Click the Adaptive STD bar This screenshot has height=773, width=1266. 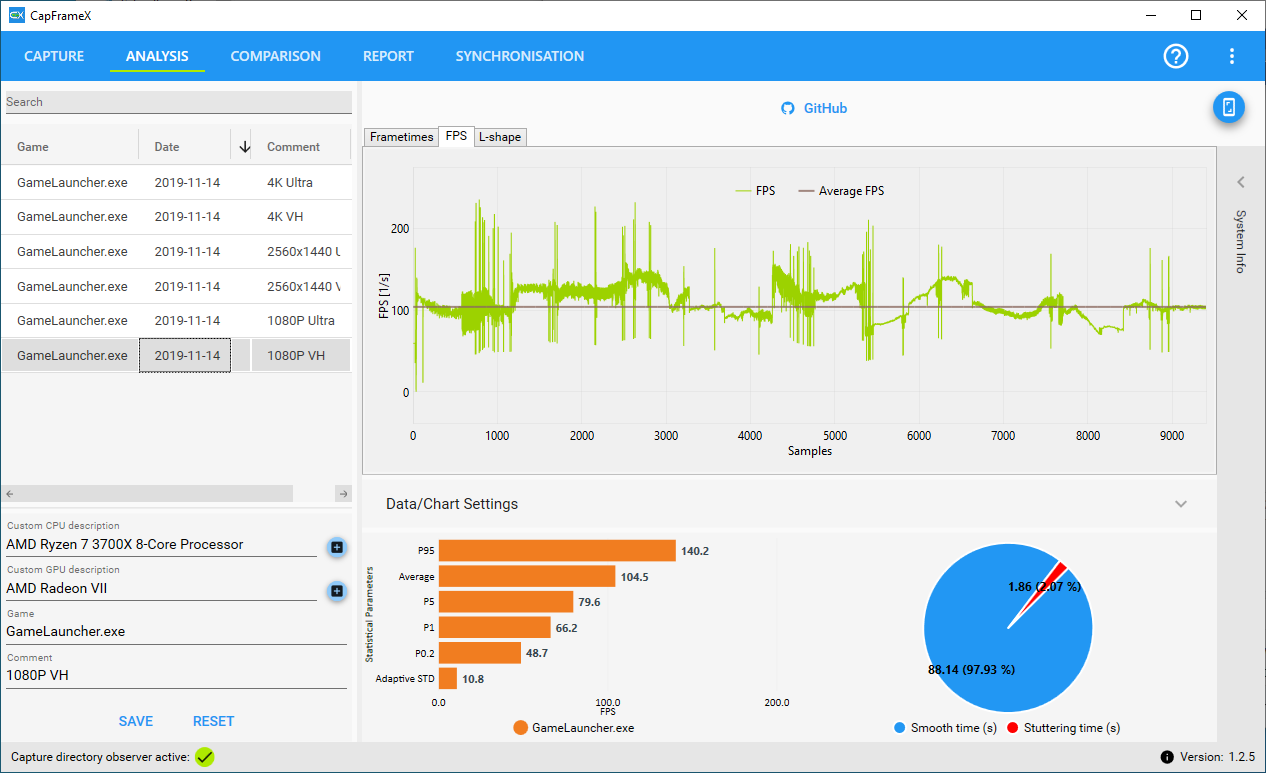448,679
